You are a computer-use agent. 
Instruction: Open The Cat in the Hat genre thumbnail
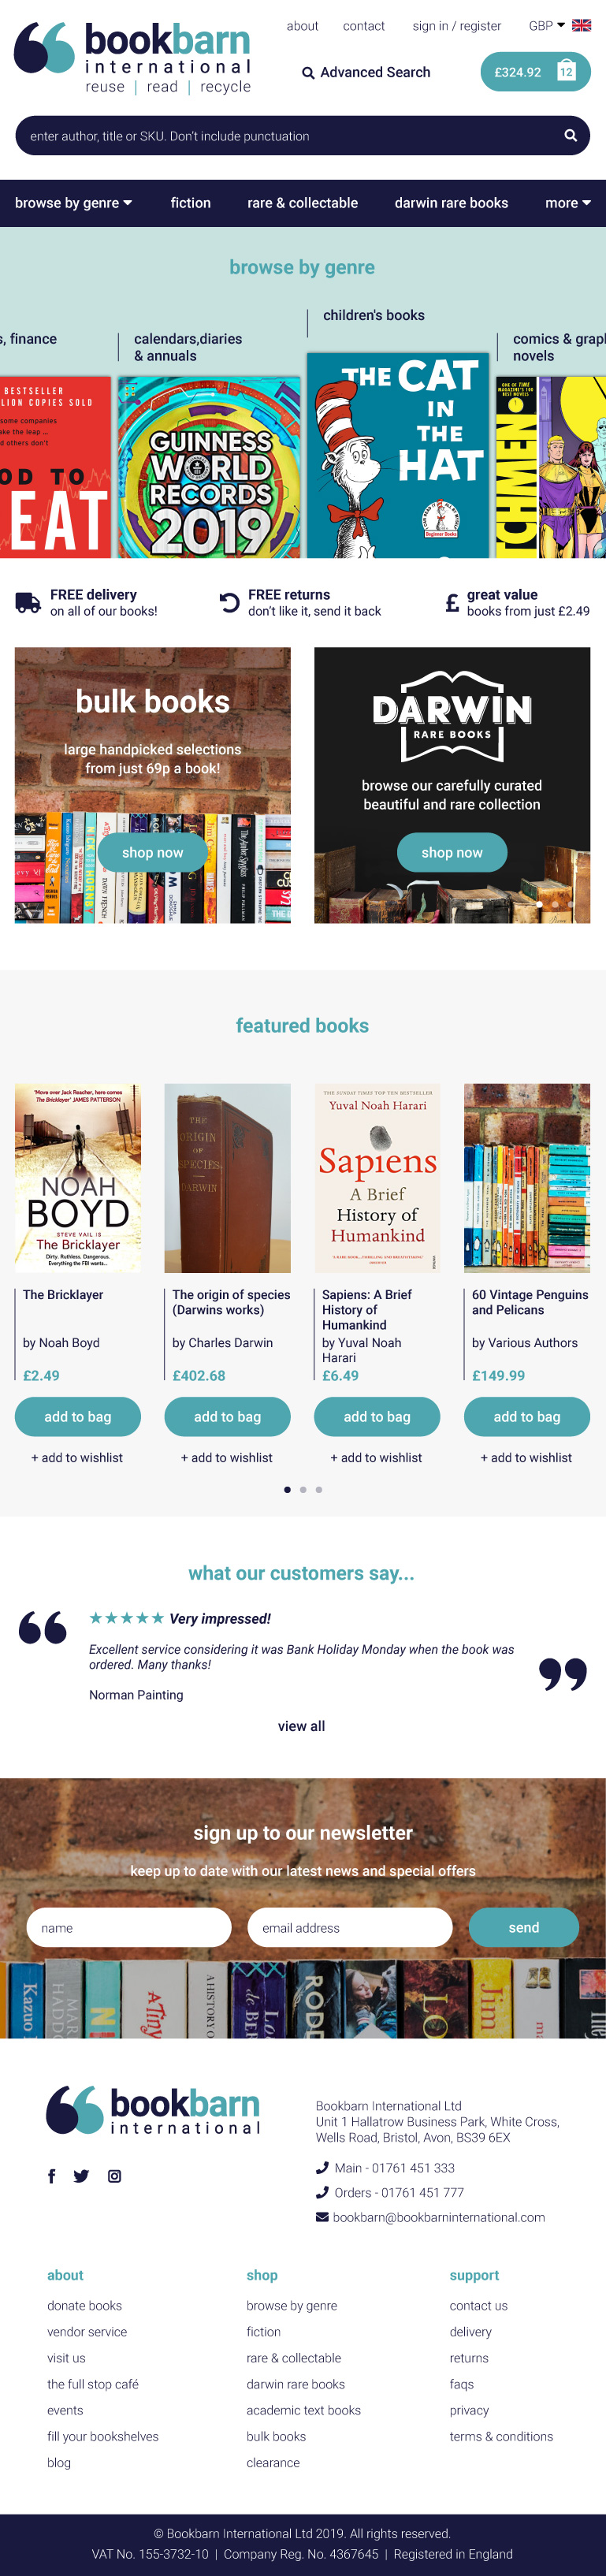pyautogui.click(x=398, y=455)
